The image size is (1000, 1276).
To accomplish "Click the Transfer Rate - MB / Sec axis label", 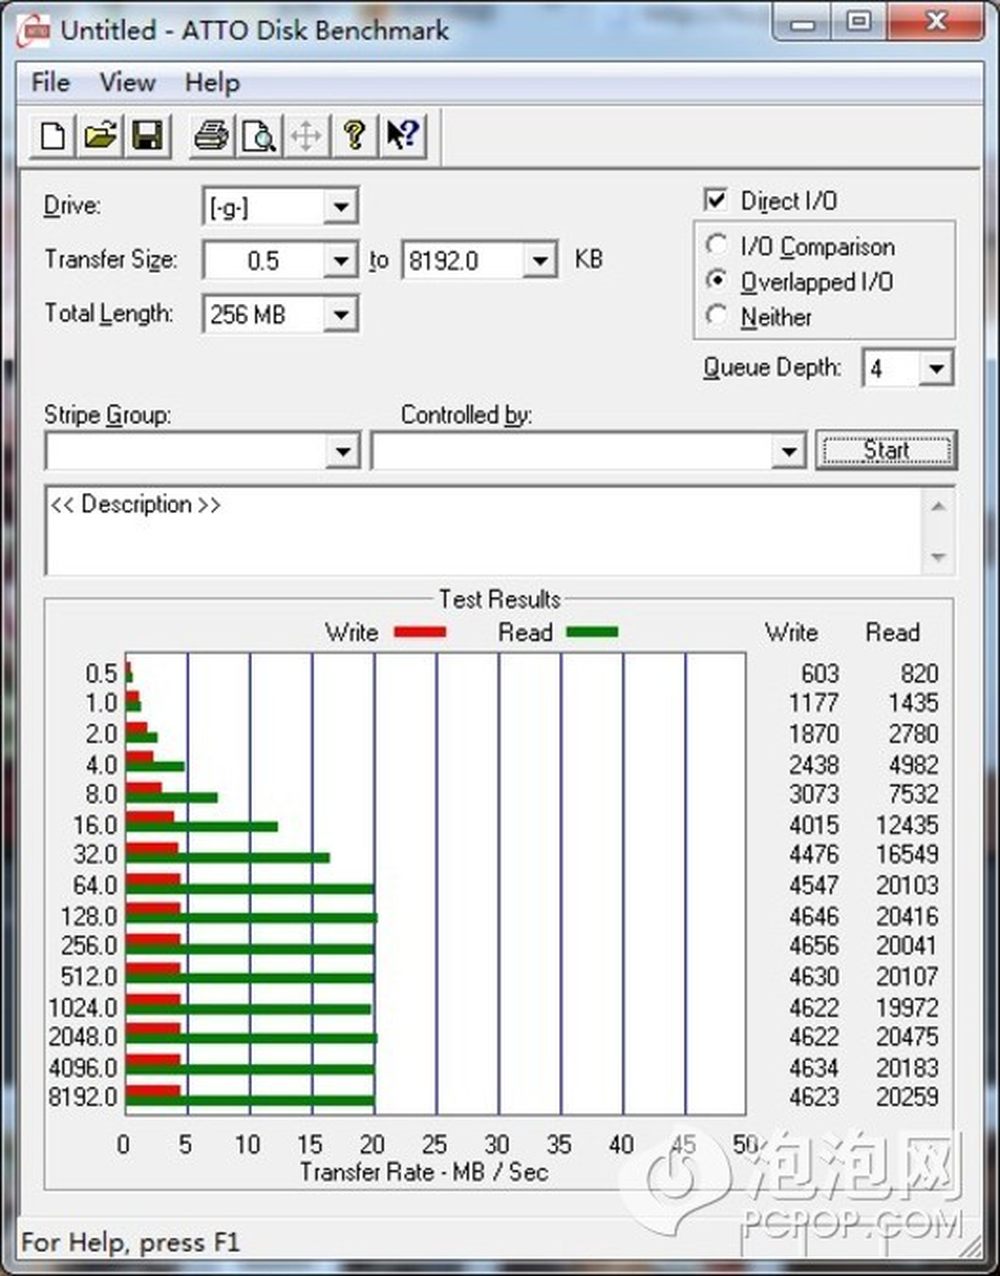I will click(423, 1172).
